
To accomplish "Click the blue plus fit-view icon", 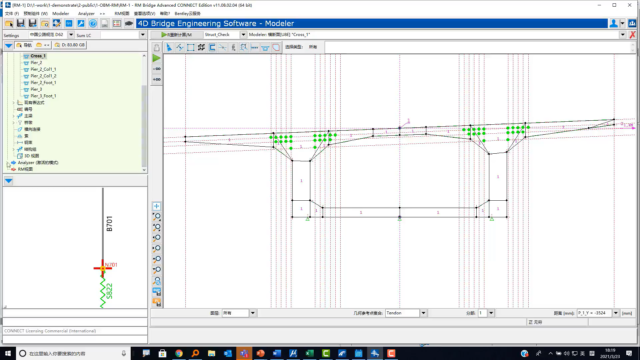I will click(157, 206).
